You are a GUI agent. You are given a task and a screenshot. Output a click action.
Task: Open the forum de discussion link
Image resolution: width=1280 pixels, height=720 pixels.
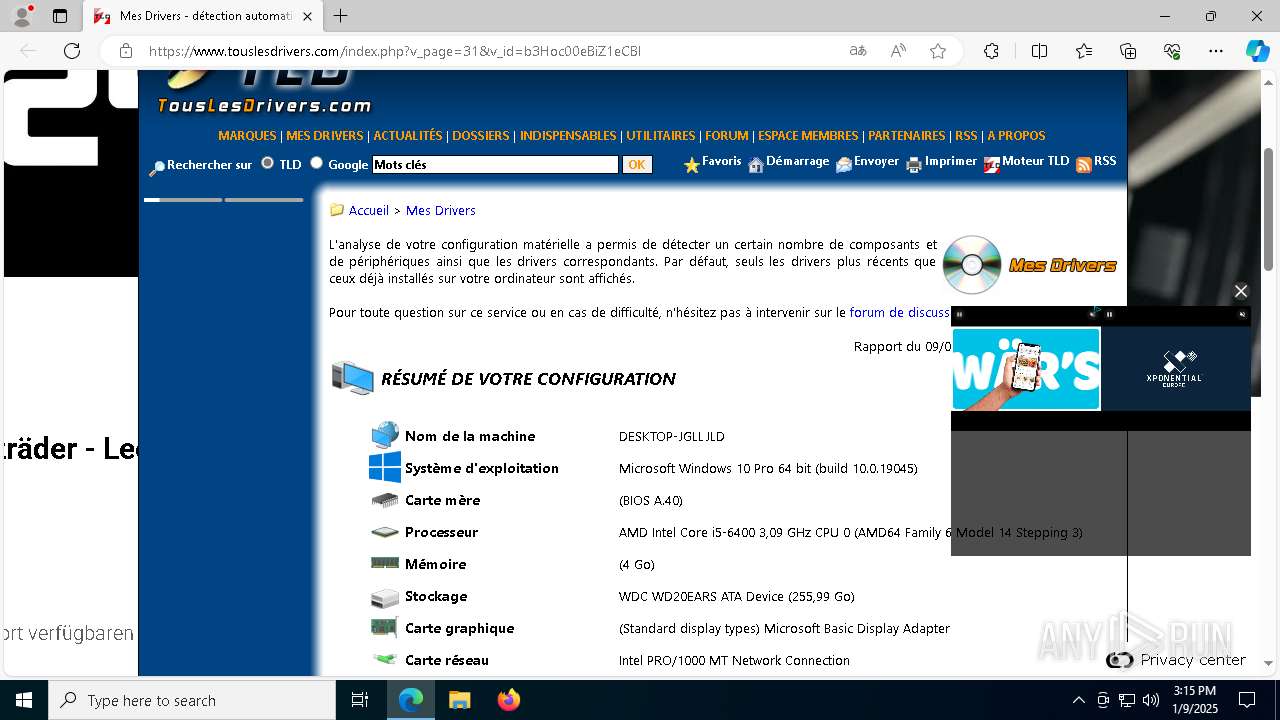pos(899,313)
